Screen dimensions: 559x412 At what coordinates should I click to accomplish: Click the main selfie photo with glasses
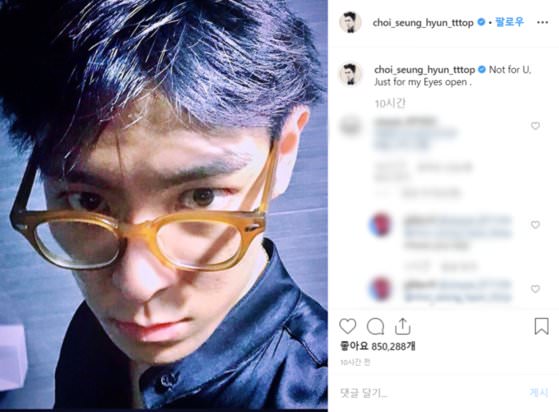[164, 205]
